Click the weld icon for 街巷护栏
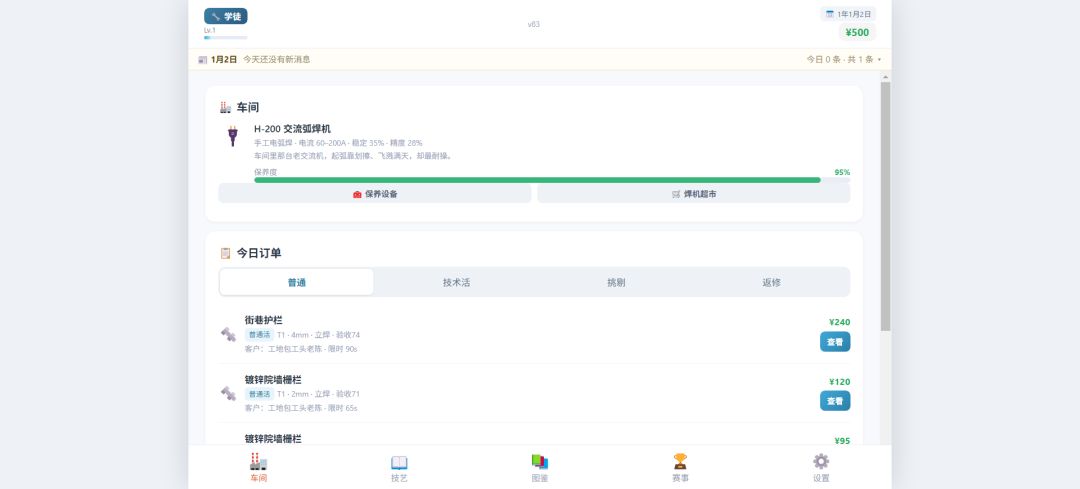Image resolution: width=1080 pixels, height=489 pixels. click(228, 334)
